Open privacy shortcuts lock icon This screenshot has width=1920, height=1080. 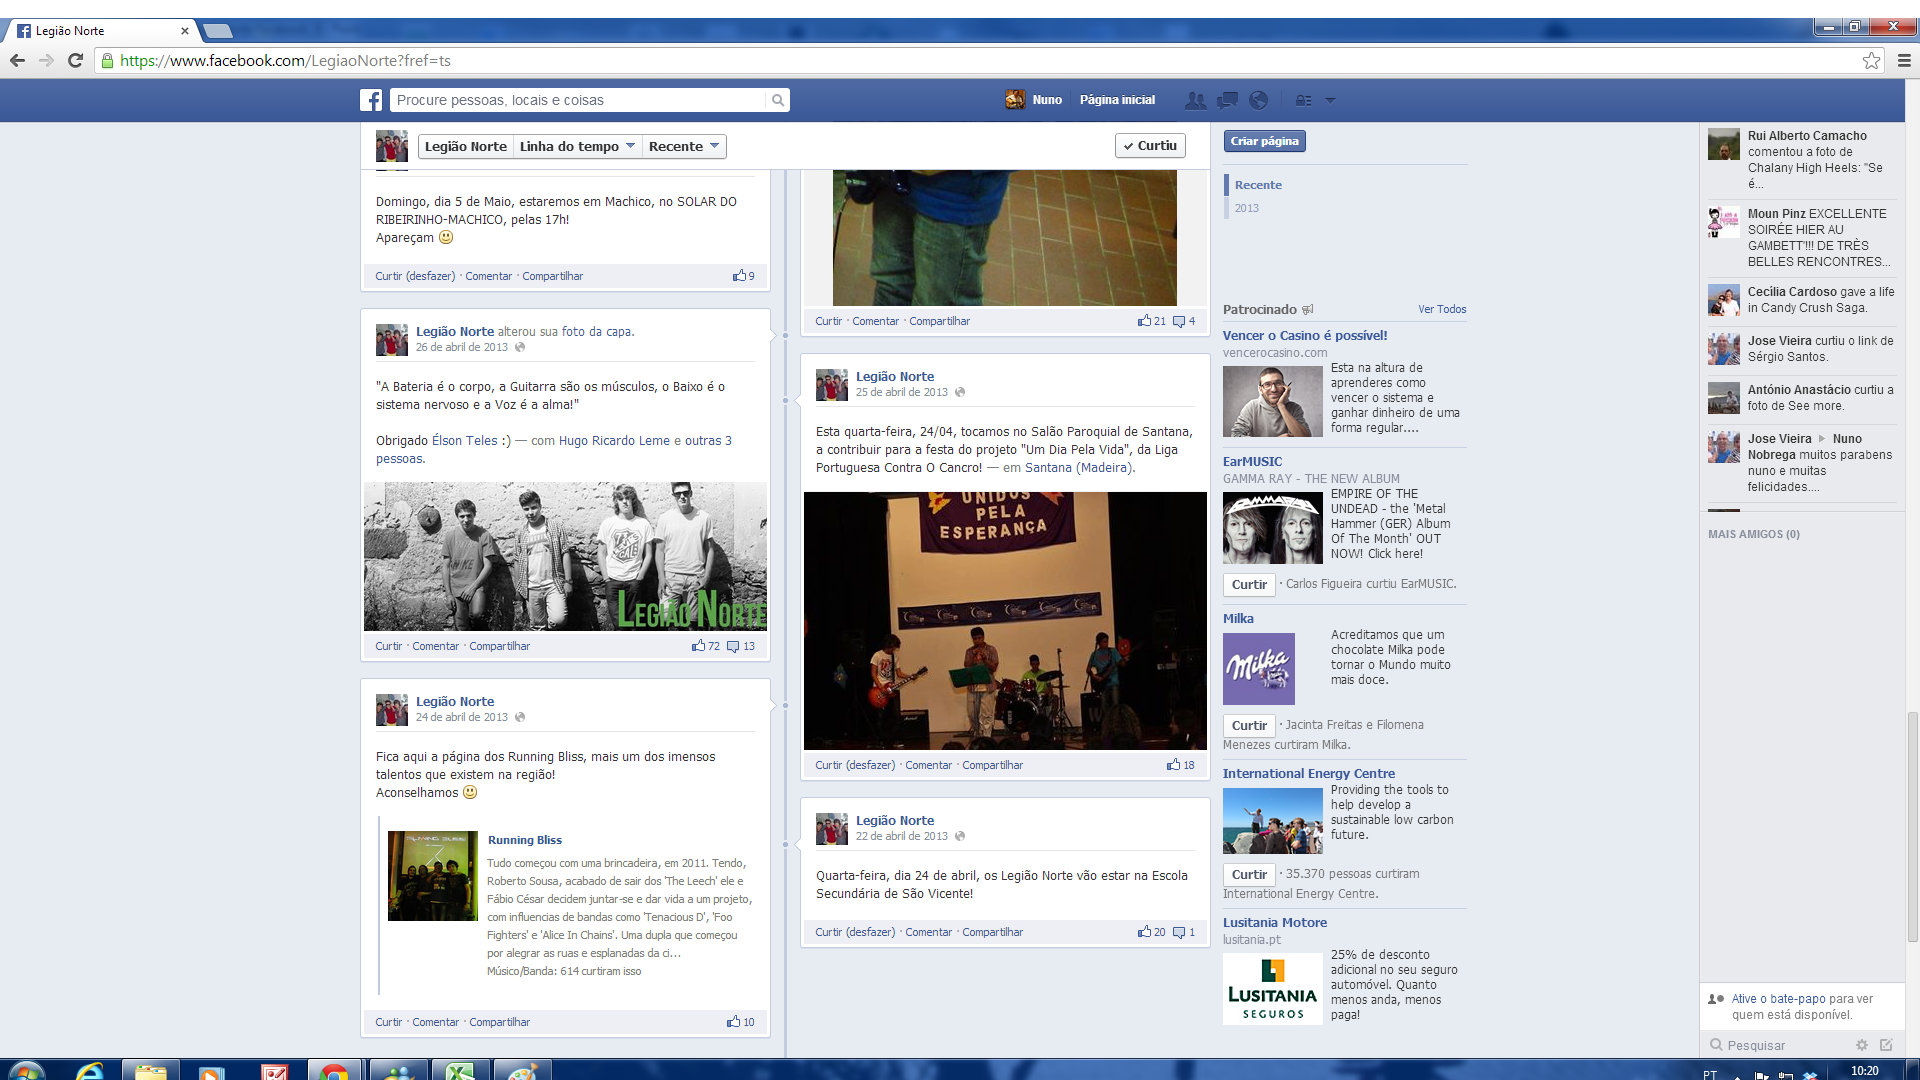point(1303,100)
